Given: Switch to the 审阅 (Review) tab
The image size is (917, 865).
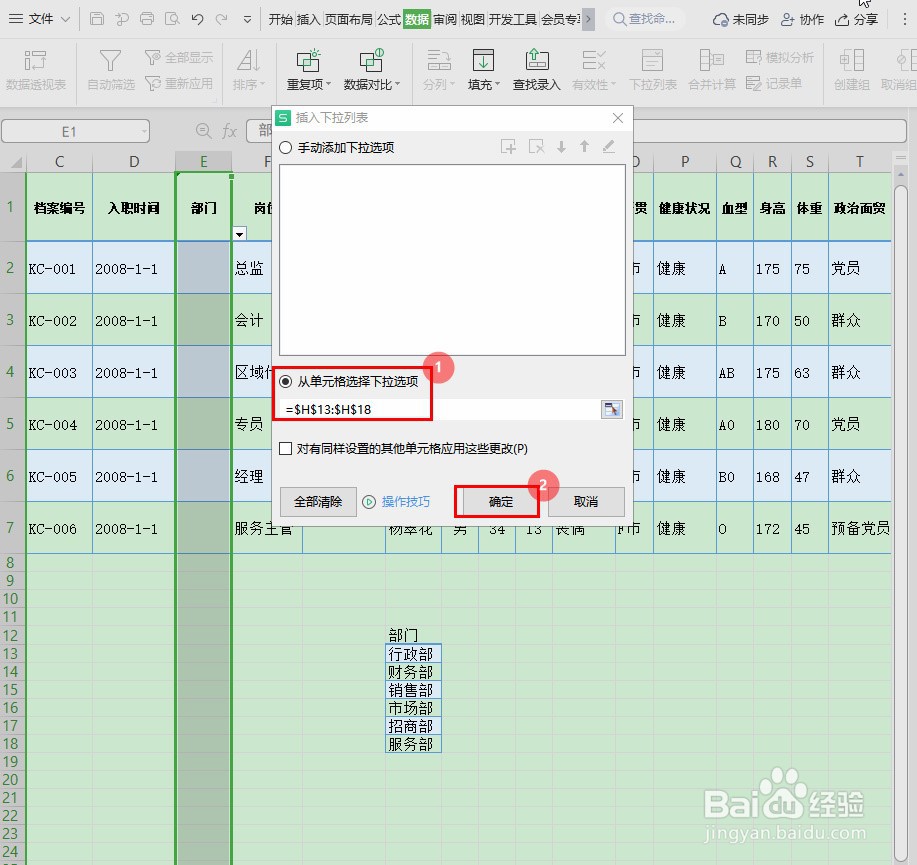Looking at the screenshot, I should pos(445,19).
